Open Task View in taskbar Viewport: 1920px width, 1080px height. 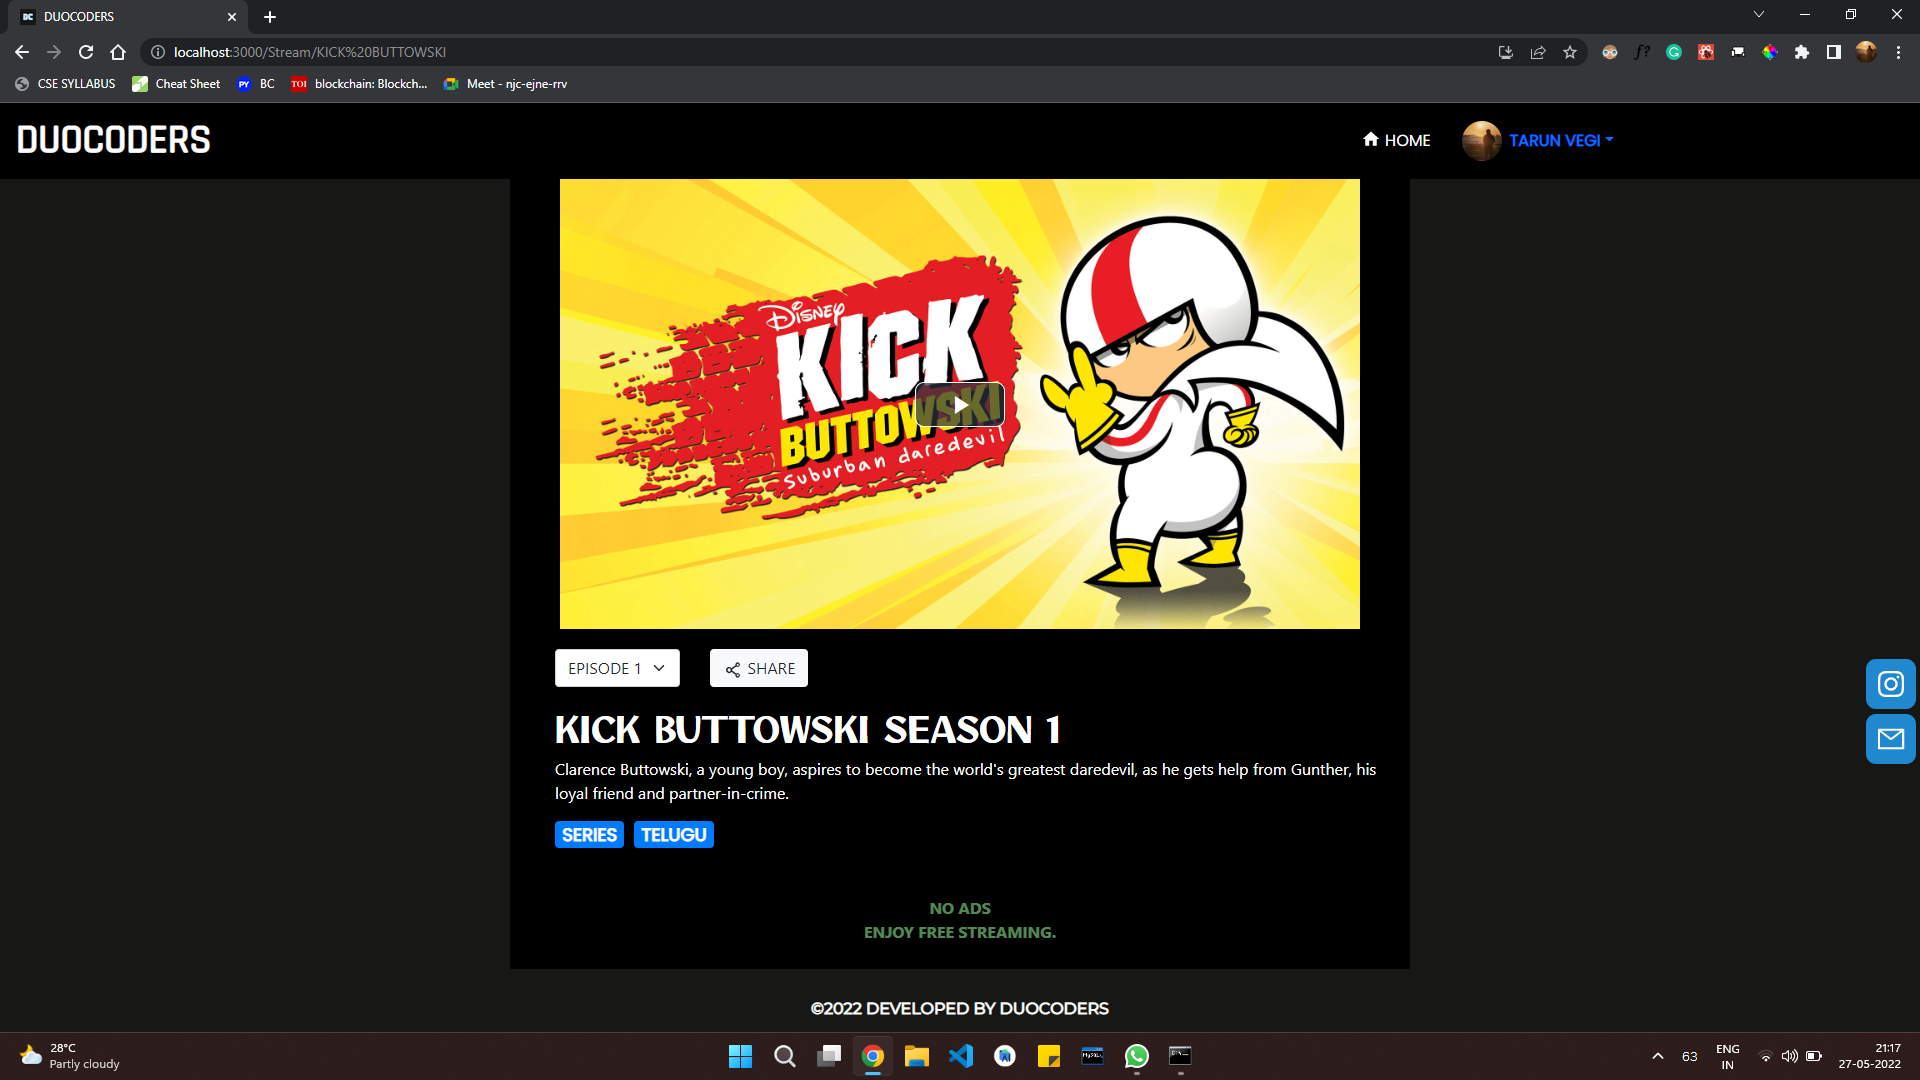pyautogui.click(x=829, y=1056)
